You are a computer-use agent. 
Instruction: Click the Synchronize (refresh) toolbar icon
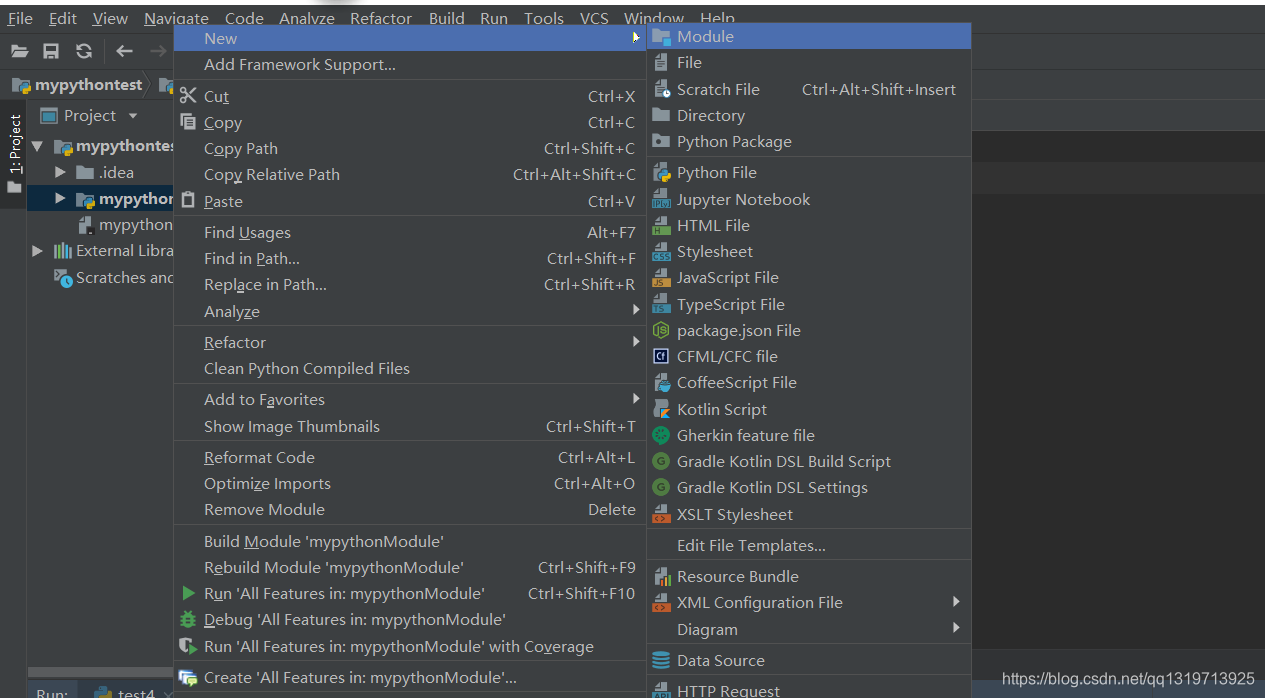click(x=83, y=51)
